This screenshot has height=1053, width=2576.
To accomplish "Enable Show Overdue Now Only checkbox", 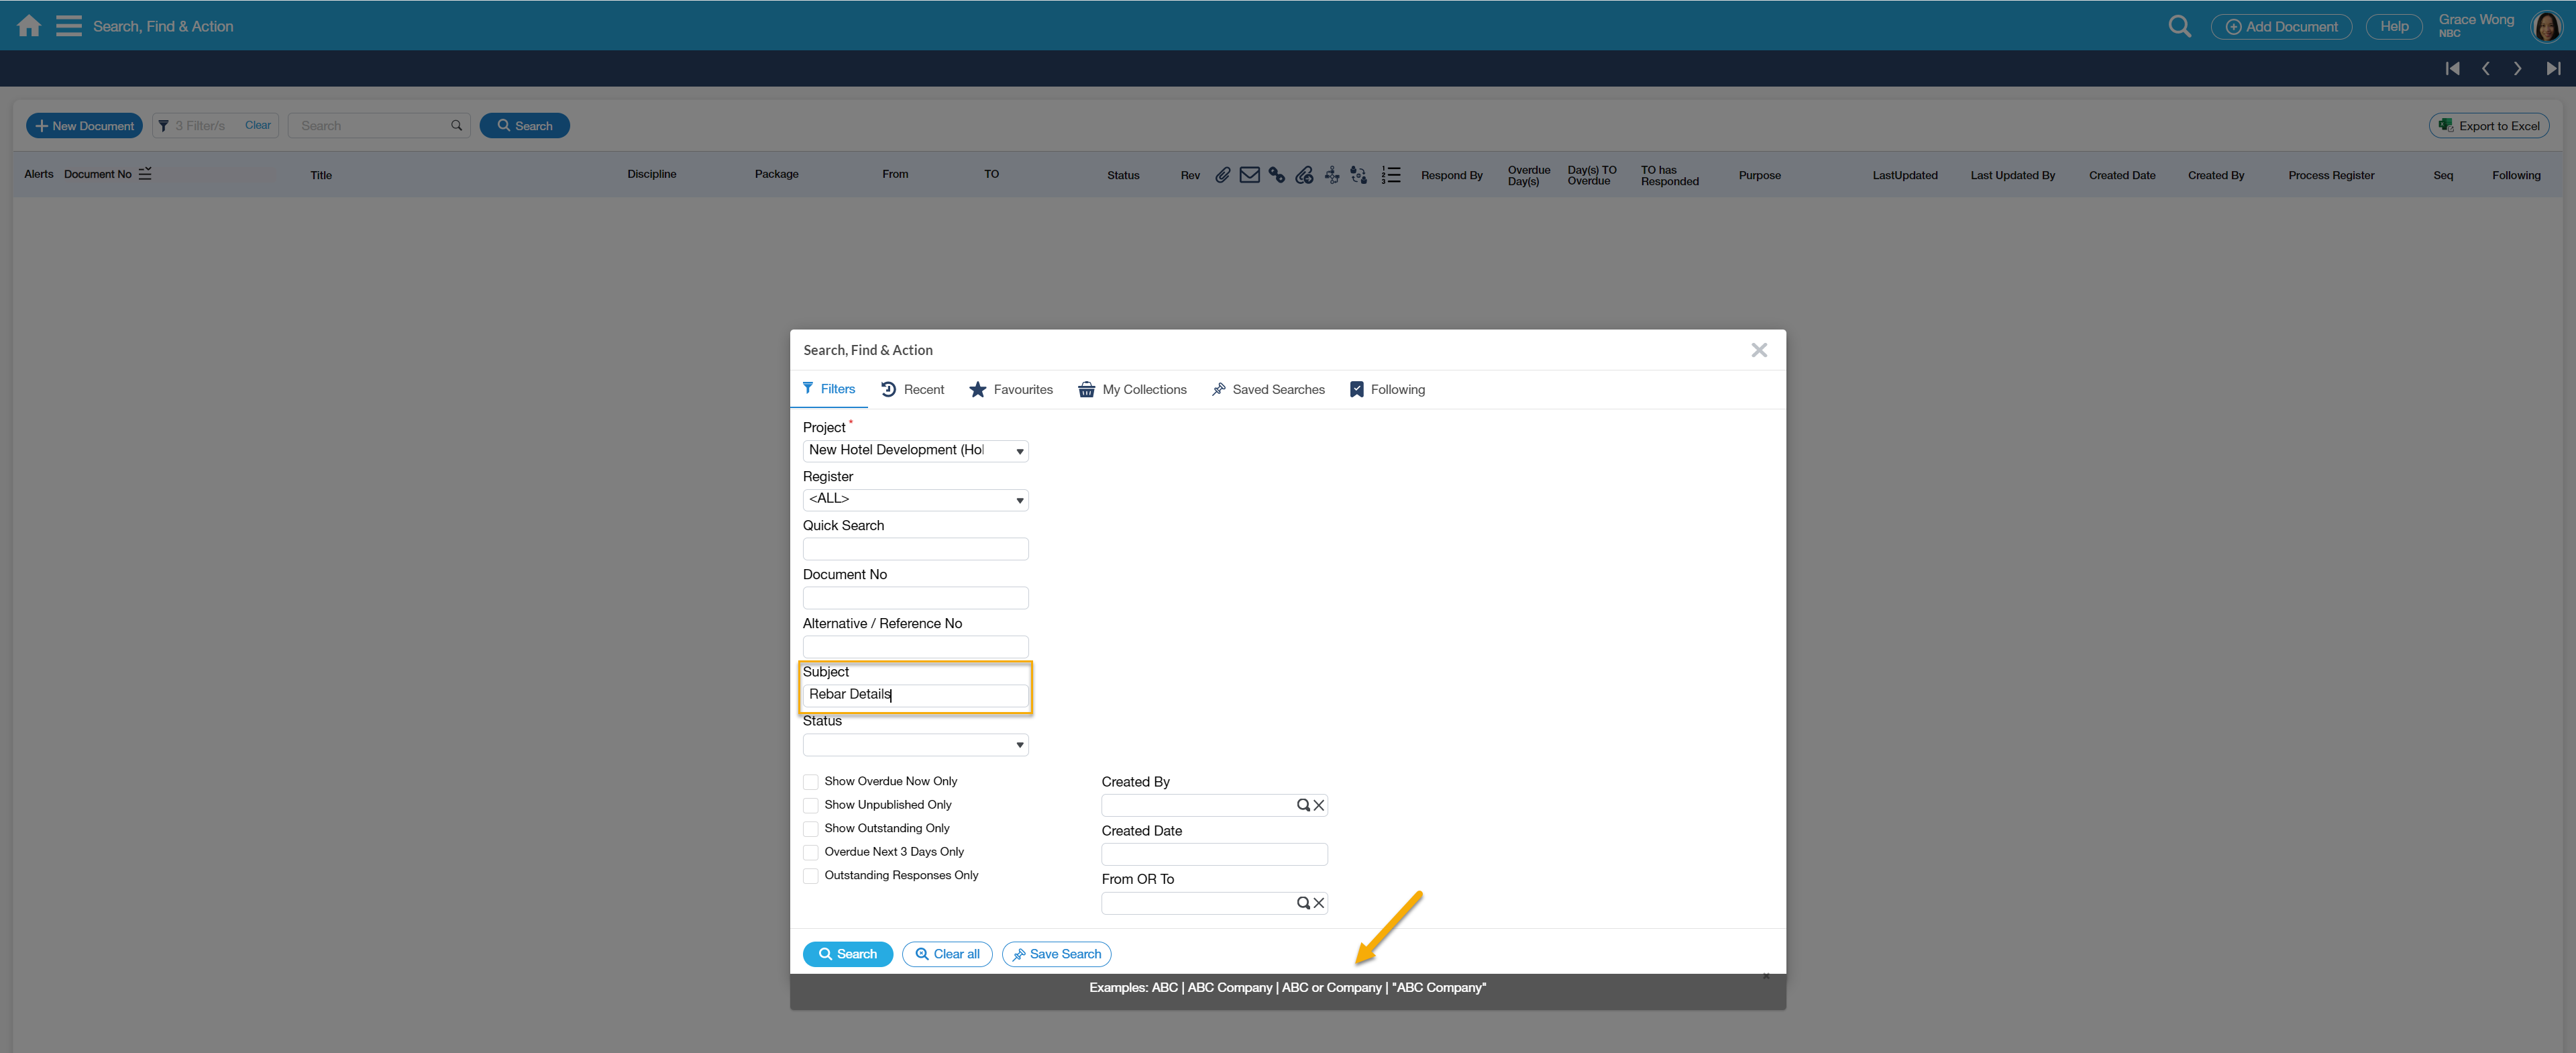I will click(x=811, y=782).
